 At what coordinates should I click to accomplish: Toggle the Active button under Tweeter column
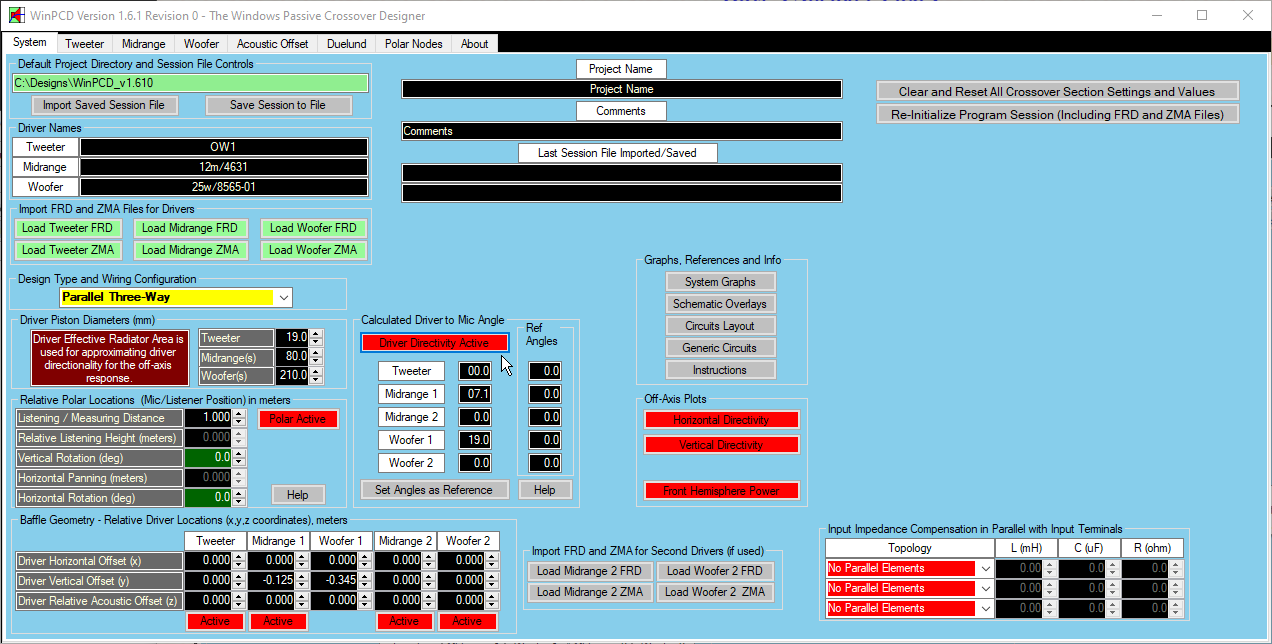point(215,621)
